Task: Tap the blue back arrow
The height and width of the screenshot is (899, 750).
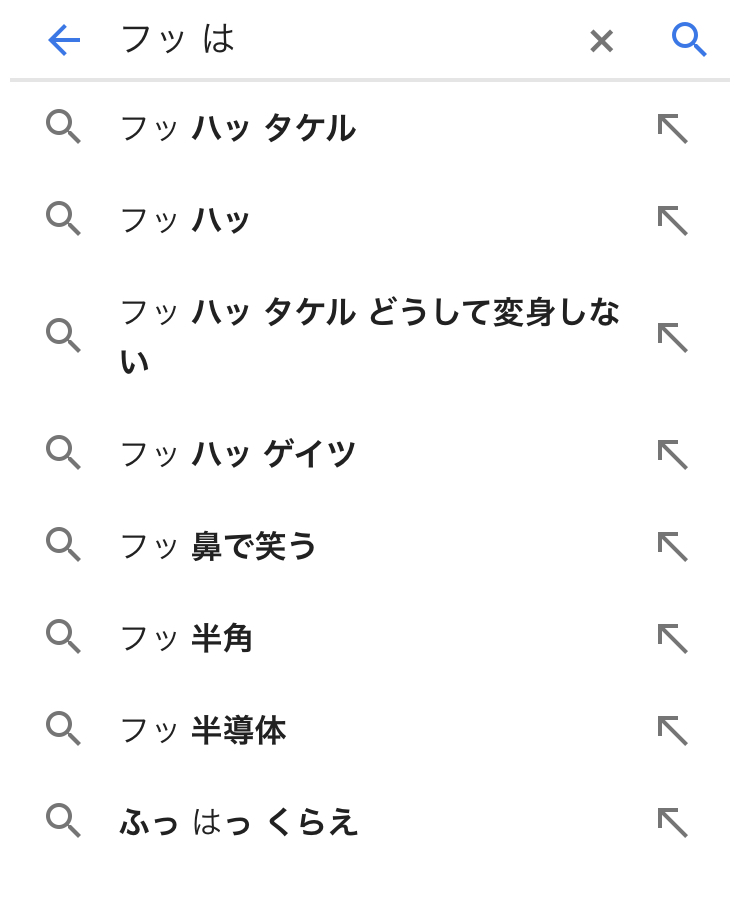Action: (x=64, y=40)
